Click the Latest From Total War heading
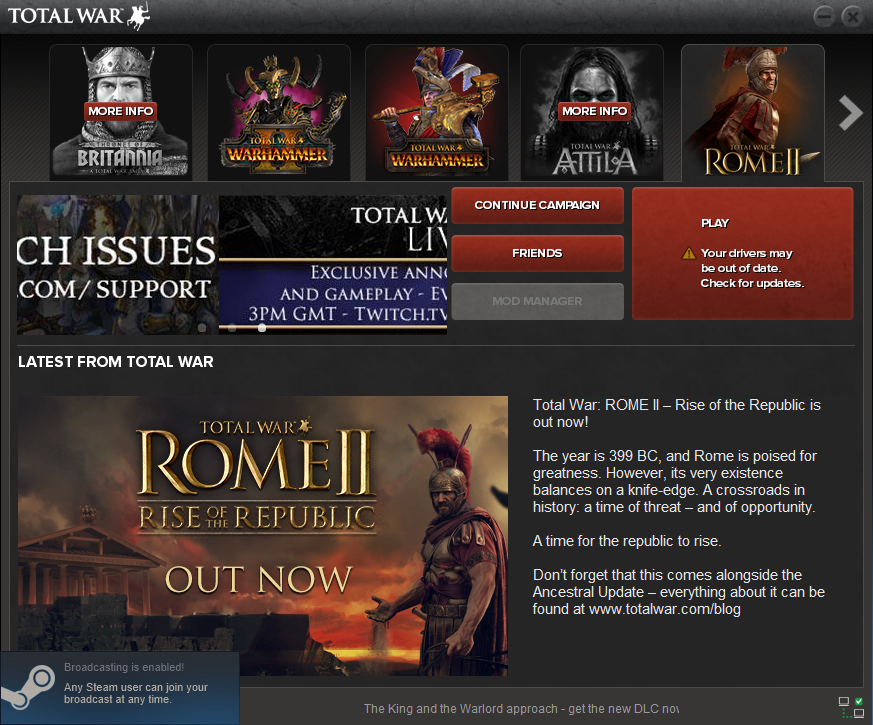Screen dimensions: 873x725 tap(116, 362)
